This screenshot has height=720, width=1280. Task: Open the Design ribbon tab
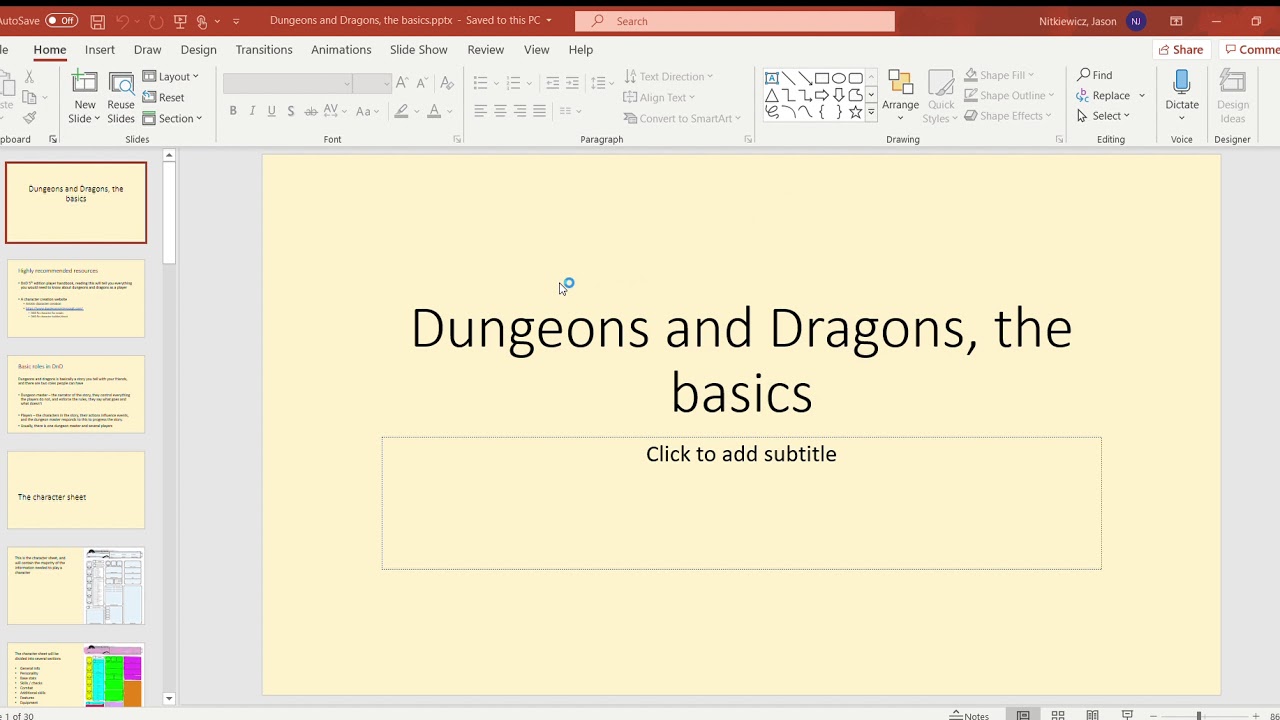click(x=198, y=49)
